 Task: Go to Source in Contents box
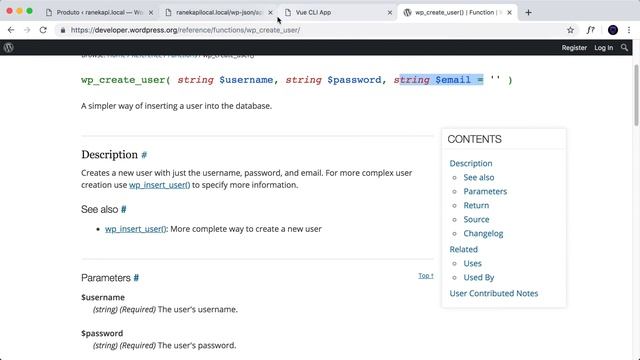(x=476, y=220)
